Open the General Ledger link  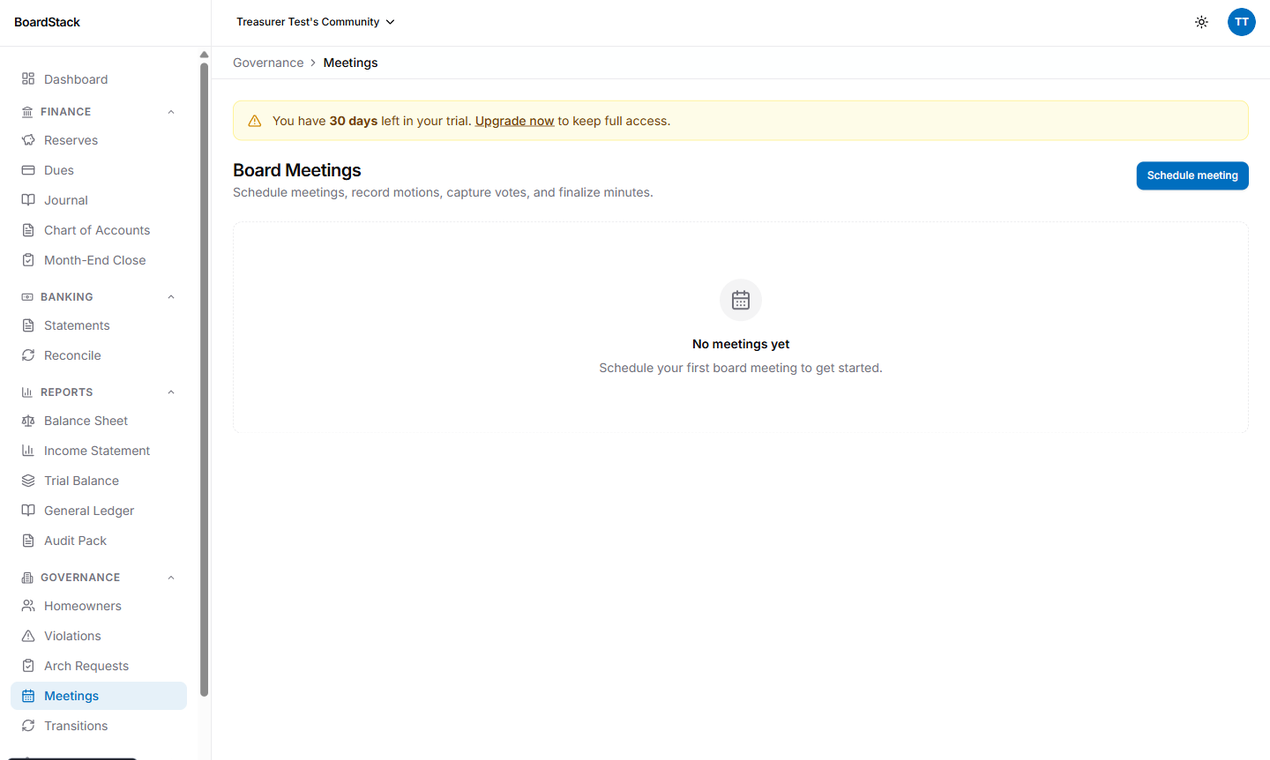[x=99, y=511]
